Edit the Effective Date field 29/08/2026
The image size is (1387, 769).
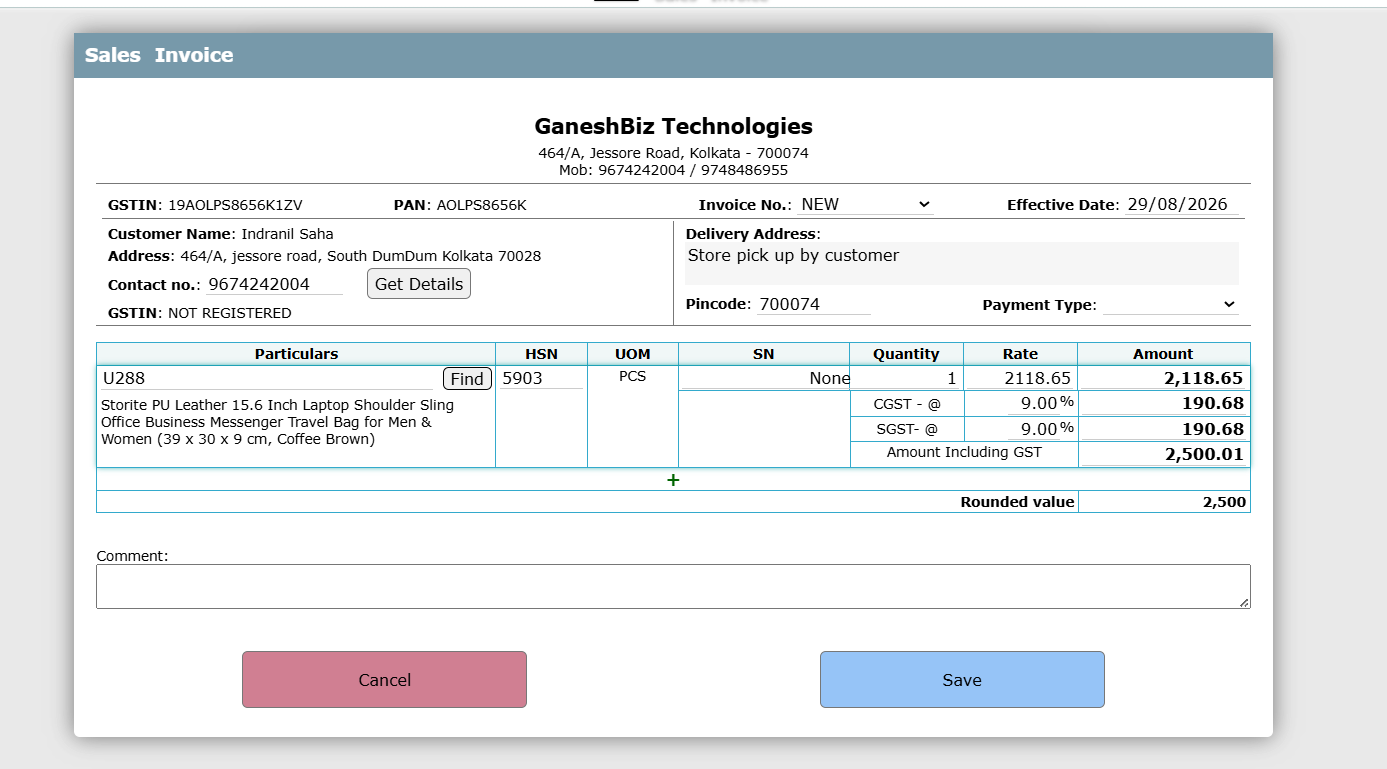coord(1182,204)
